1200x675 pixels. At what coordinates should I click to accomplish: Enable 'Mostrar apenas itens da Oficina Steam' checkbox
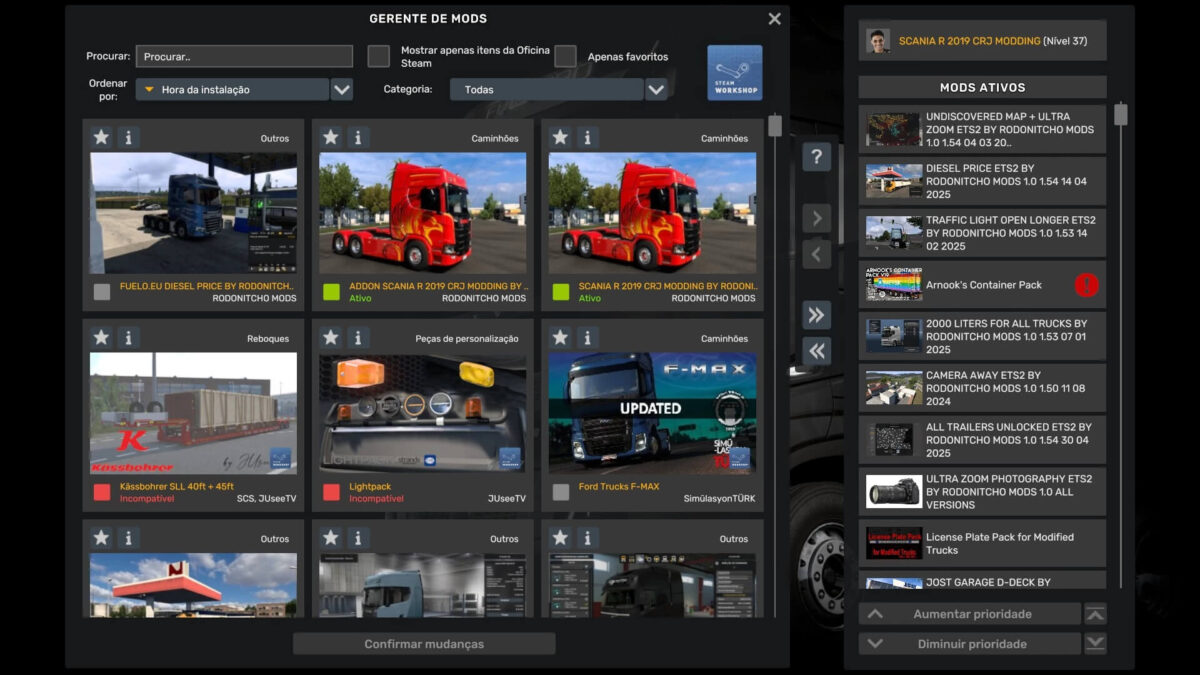click(x=378, y=56)
